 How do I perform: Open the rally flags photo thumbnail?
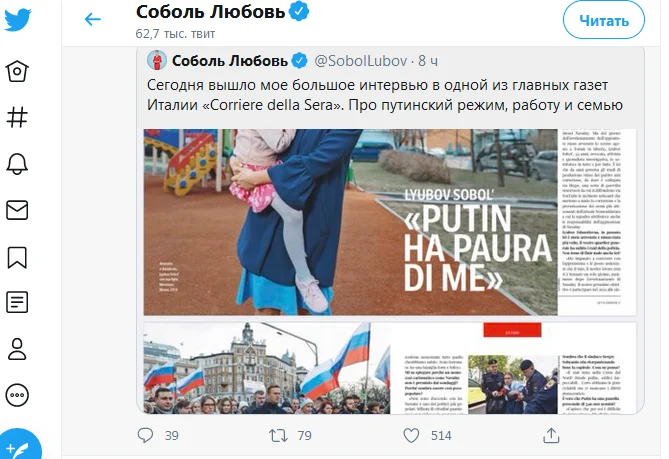tap(267, 368)
